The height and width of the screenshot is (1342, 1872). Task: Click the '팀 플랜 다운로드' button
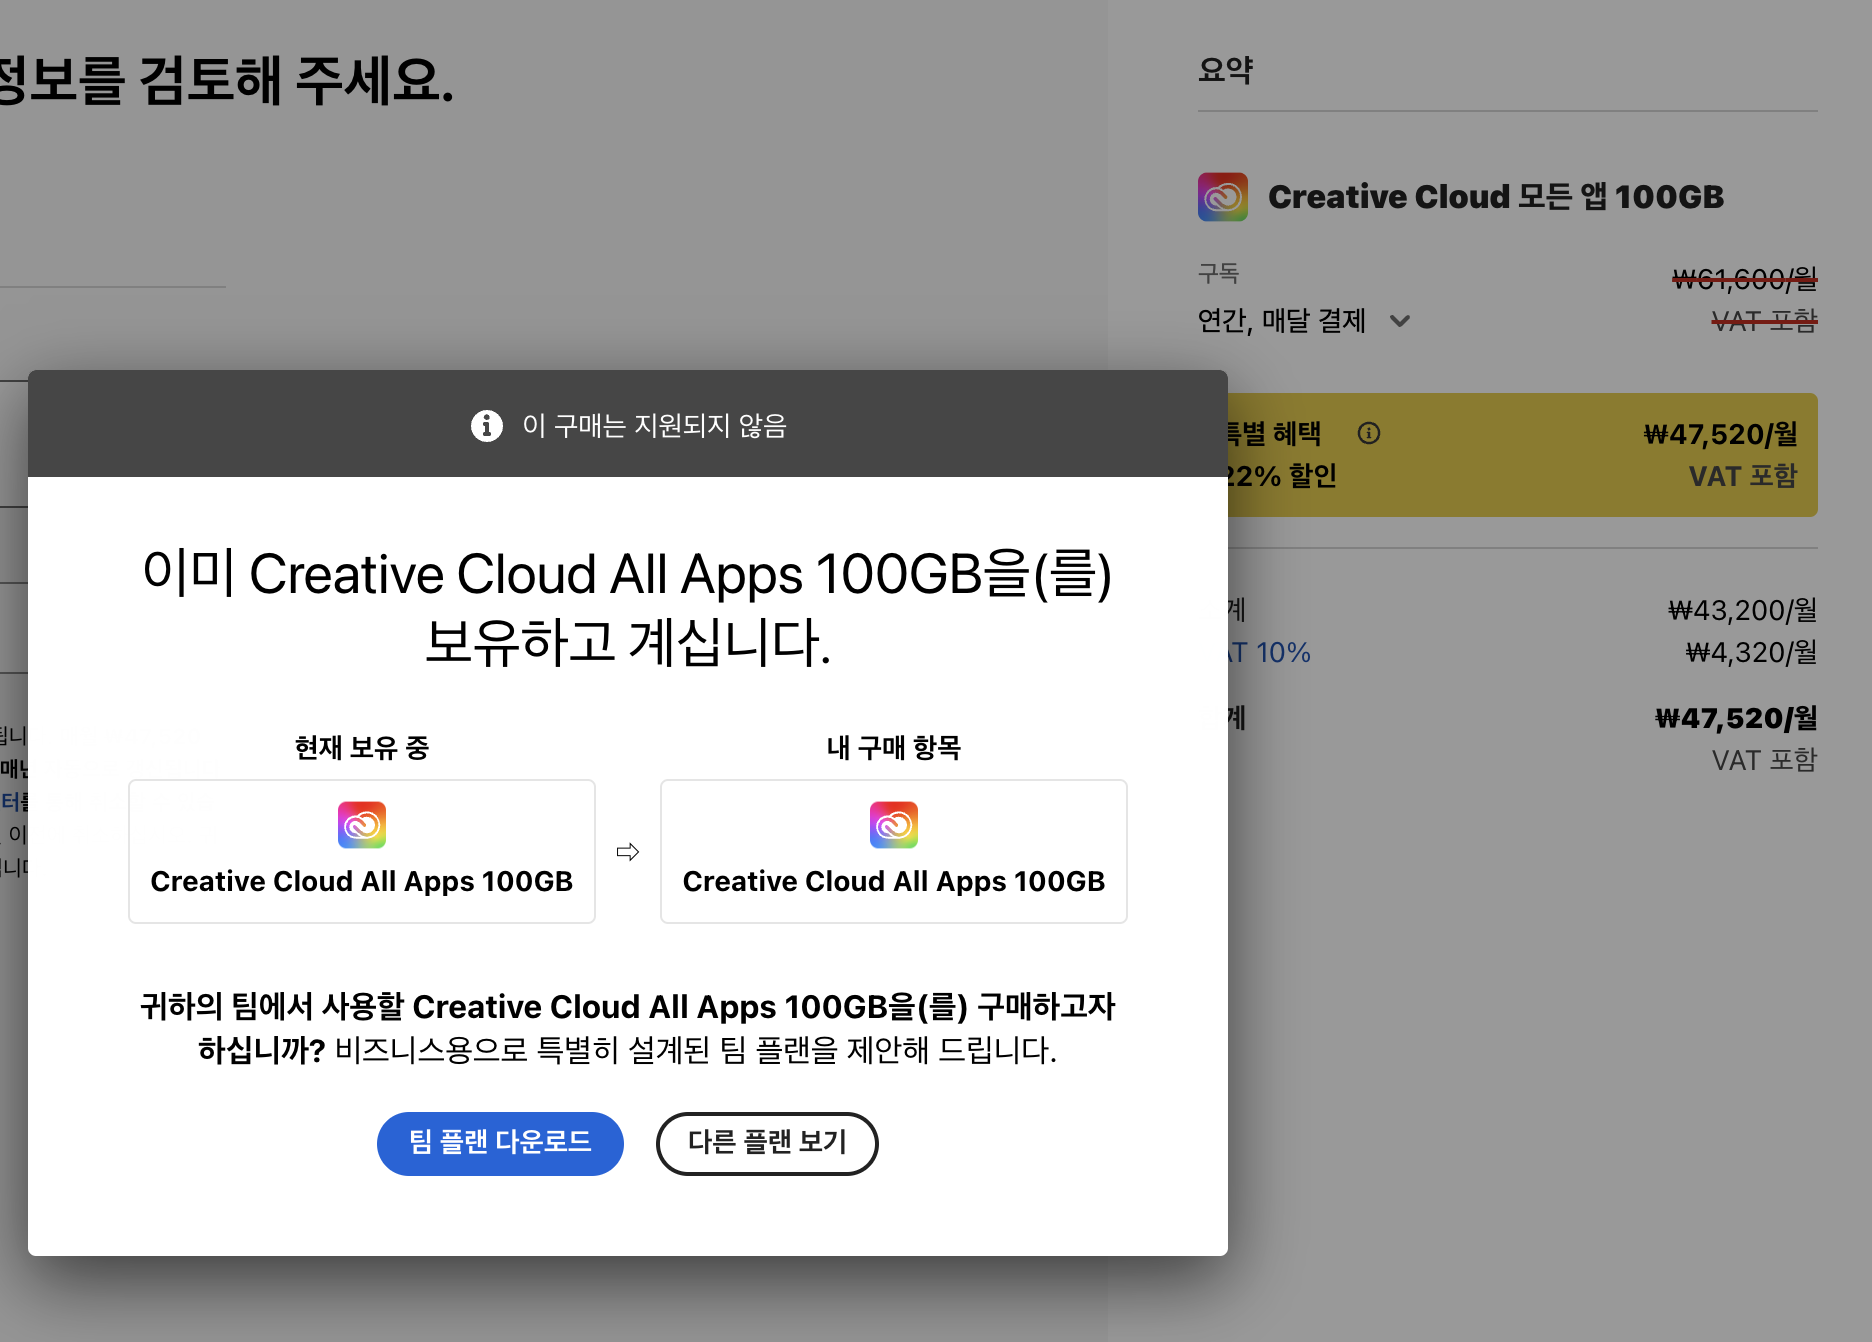[500, 1143]
